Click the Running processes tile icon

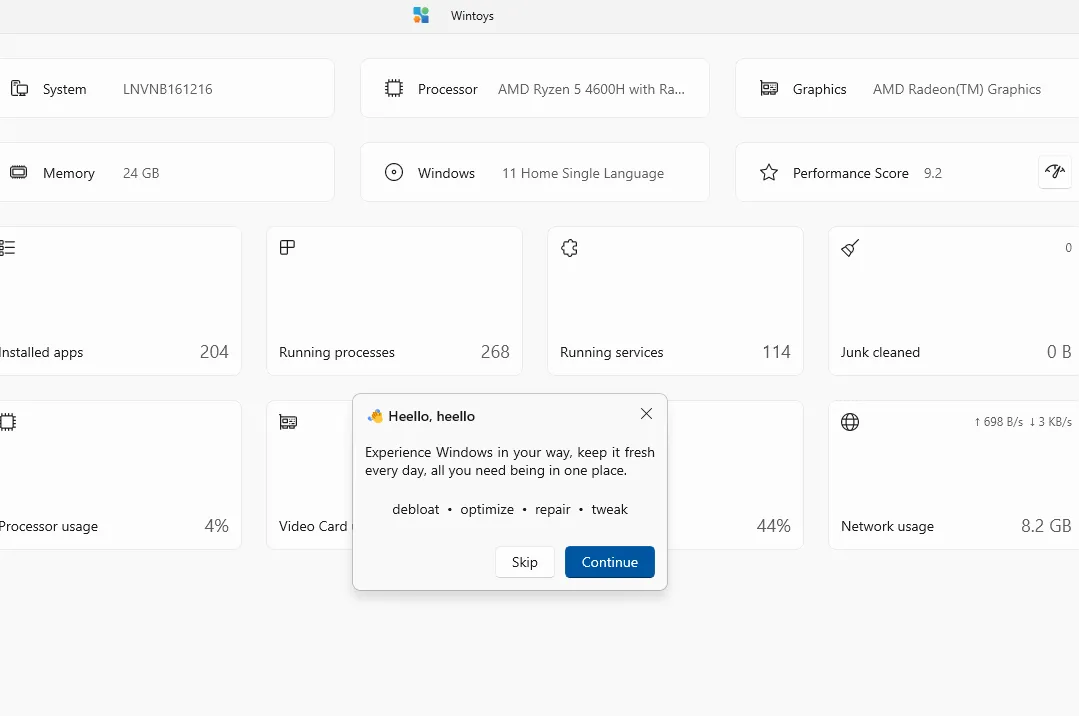288,248
